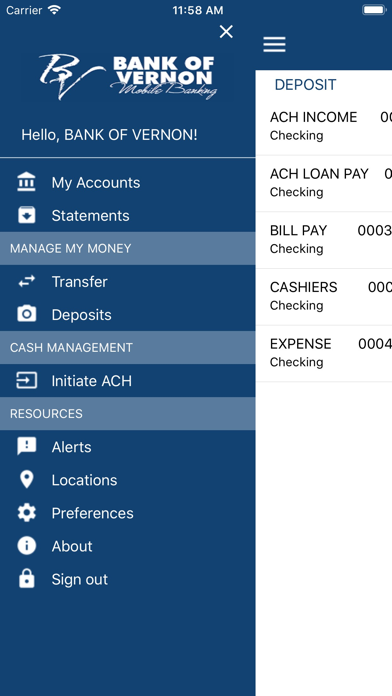The width and height of the screenshot is (392, 696).
Task: Click the RESOURCES section header
Action: (x=127, y=414)
